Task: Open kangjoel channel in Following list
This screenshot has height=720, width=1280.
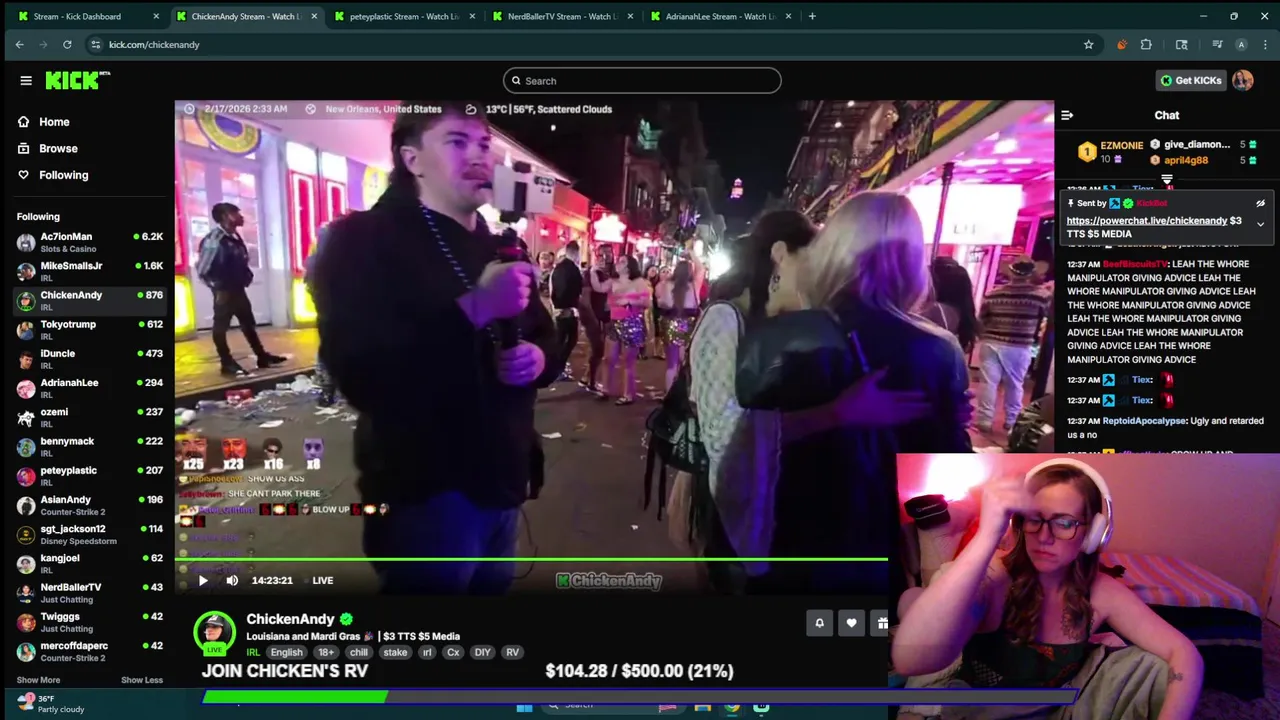Action: 89,563
